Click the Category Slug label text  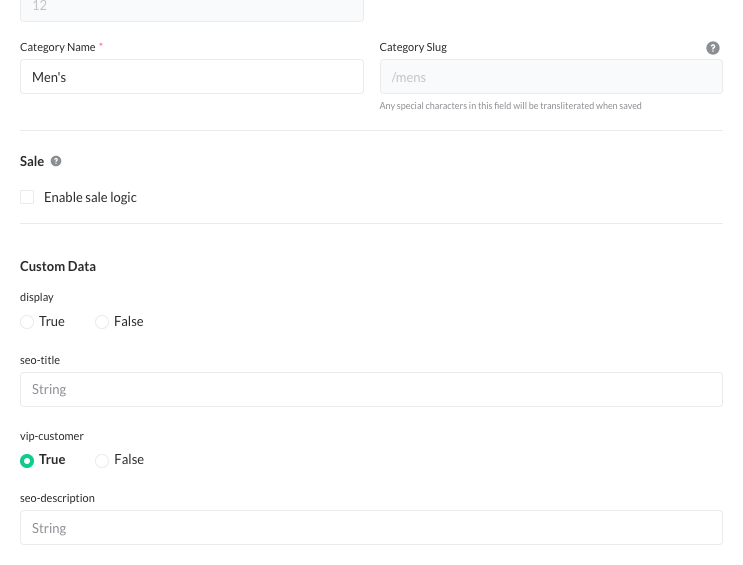pos(413,47)
